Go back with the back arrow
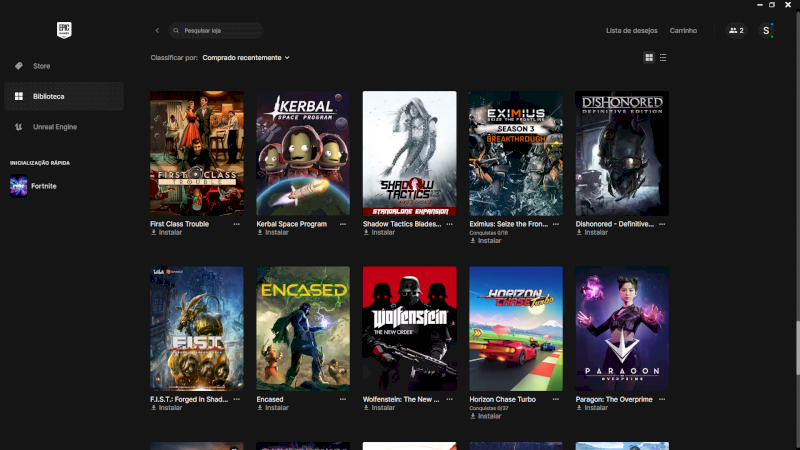The width and height of the screenshot is (800, 450). (x=157, y=31)
